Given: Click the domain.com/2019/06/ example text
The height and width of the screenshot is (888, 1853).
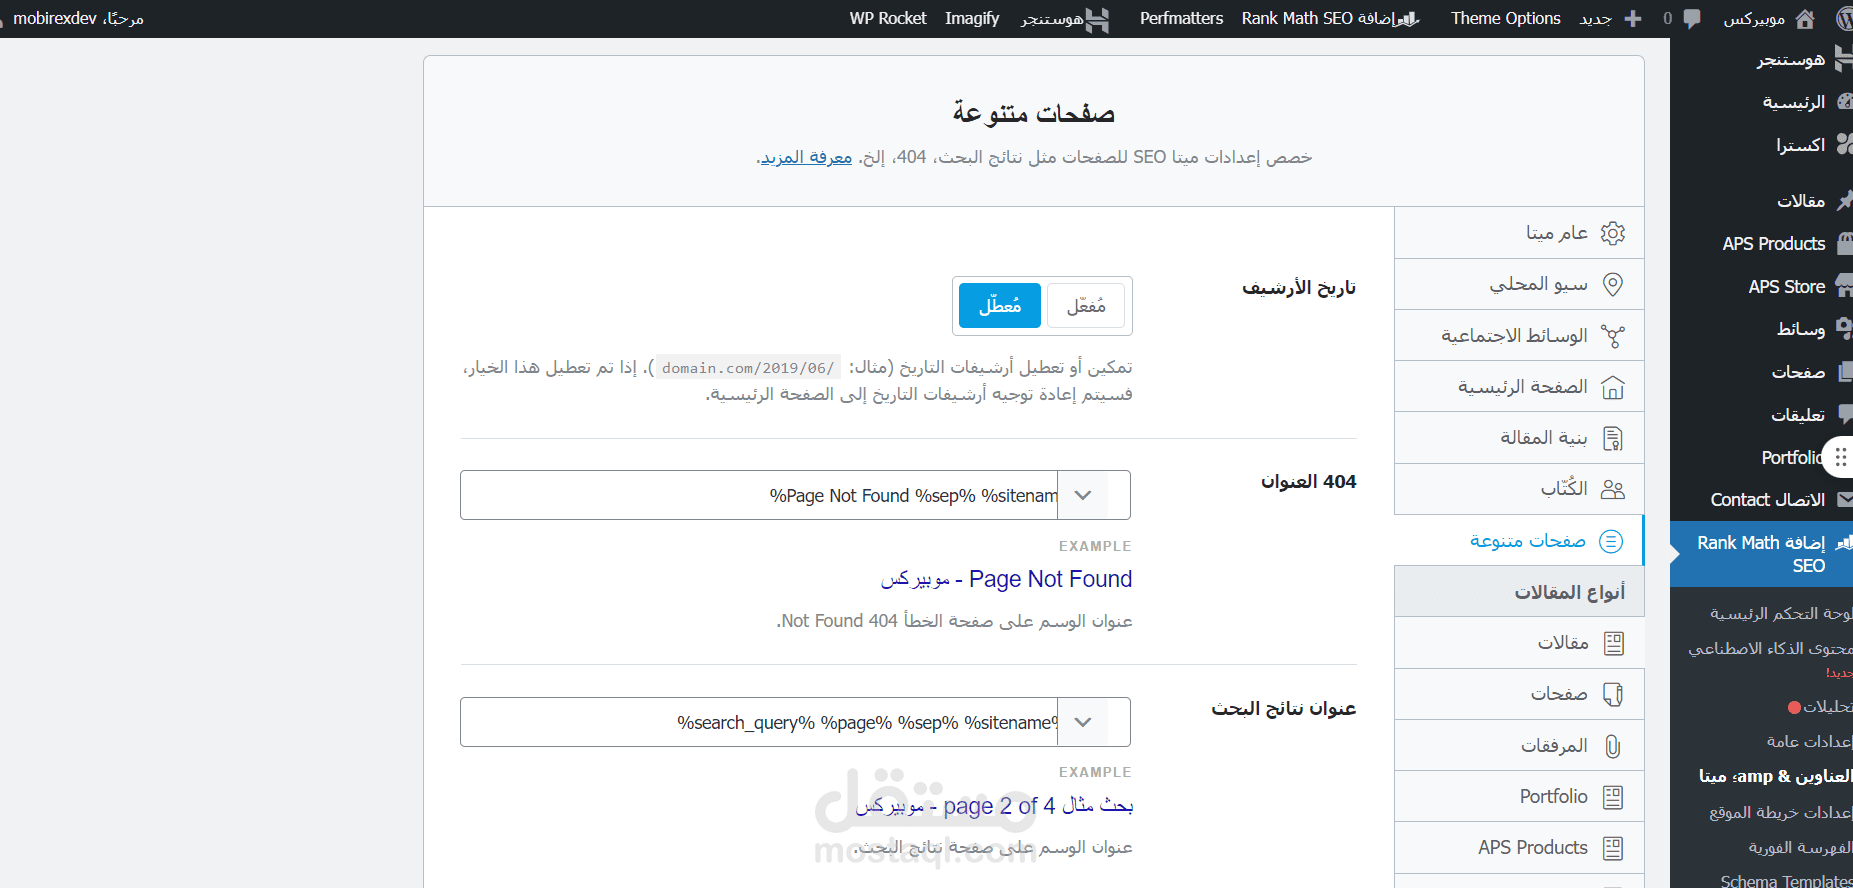Looking at the screenshot, I should click(x=748, y=368).
